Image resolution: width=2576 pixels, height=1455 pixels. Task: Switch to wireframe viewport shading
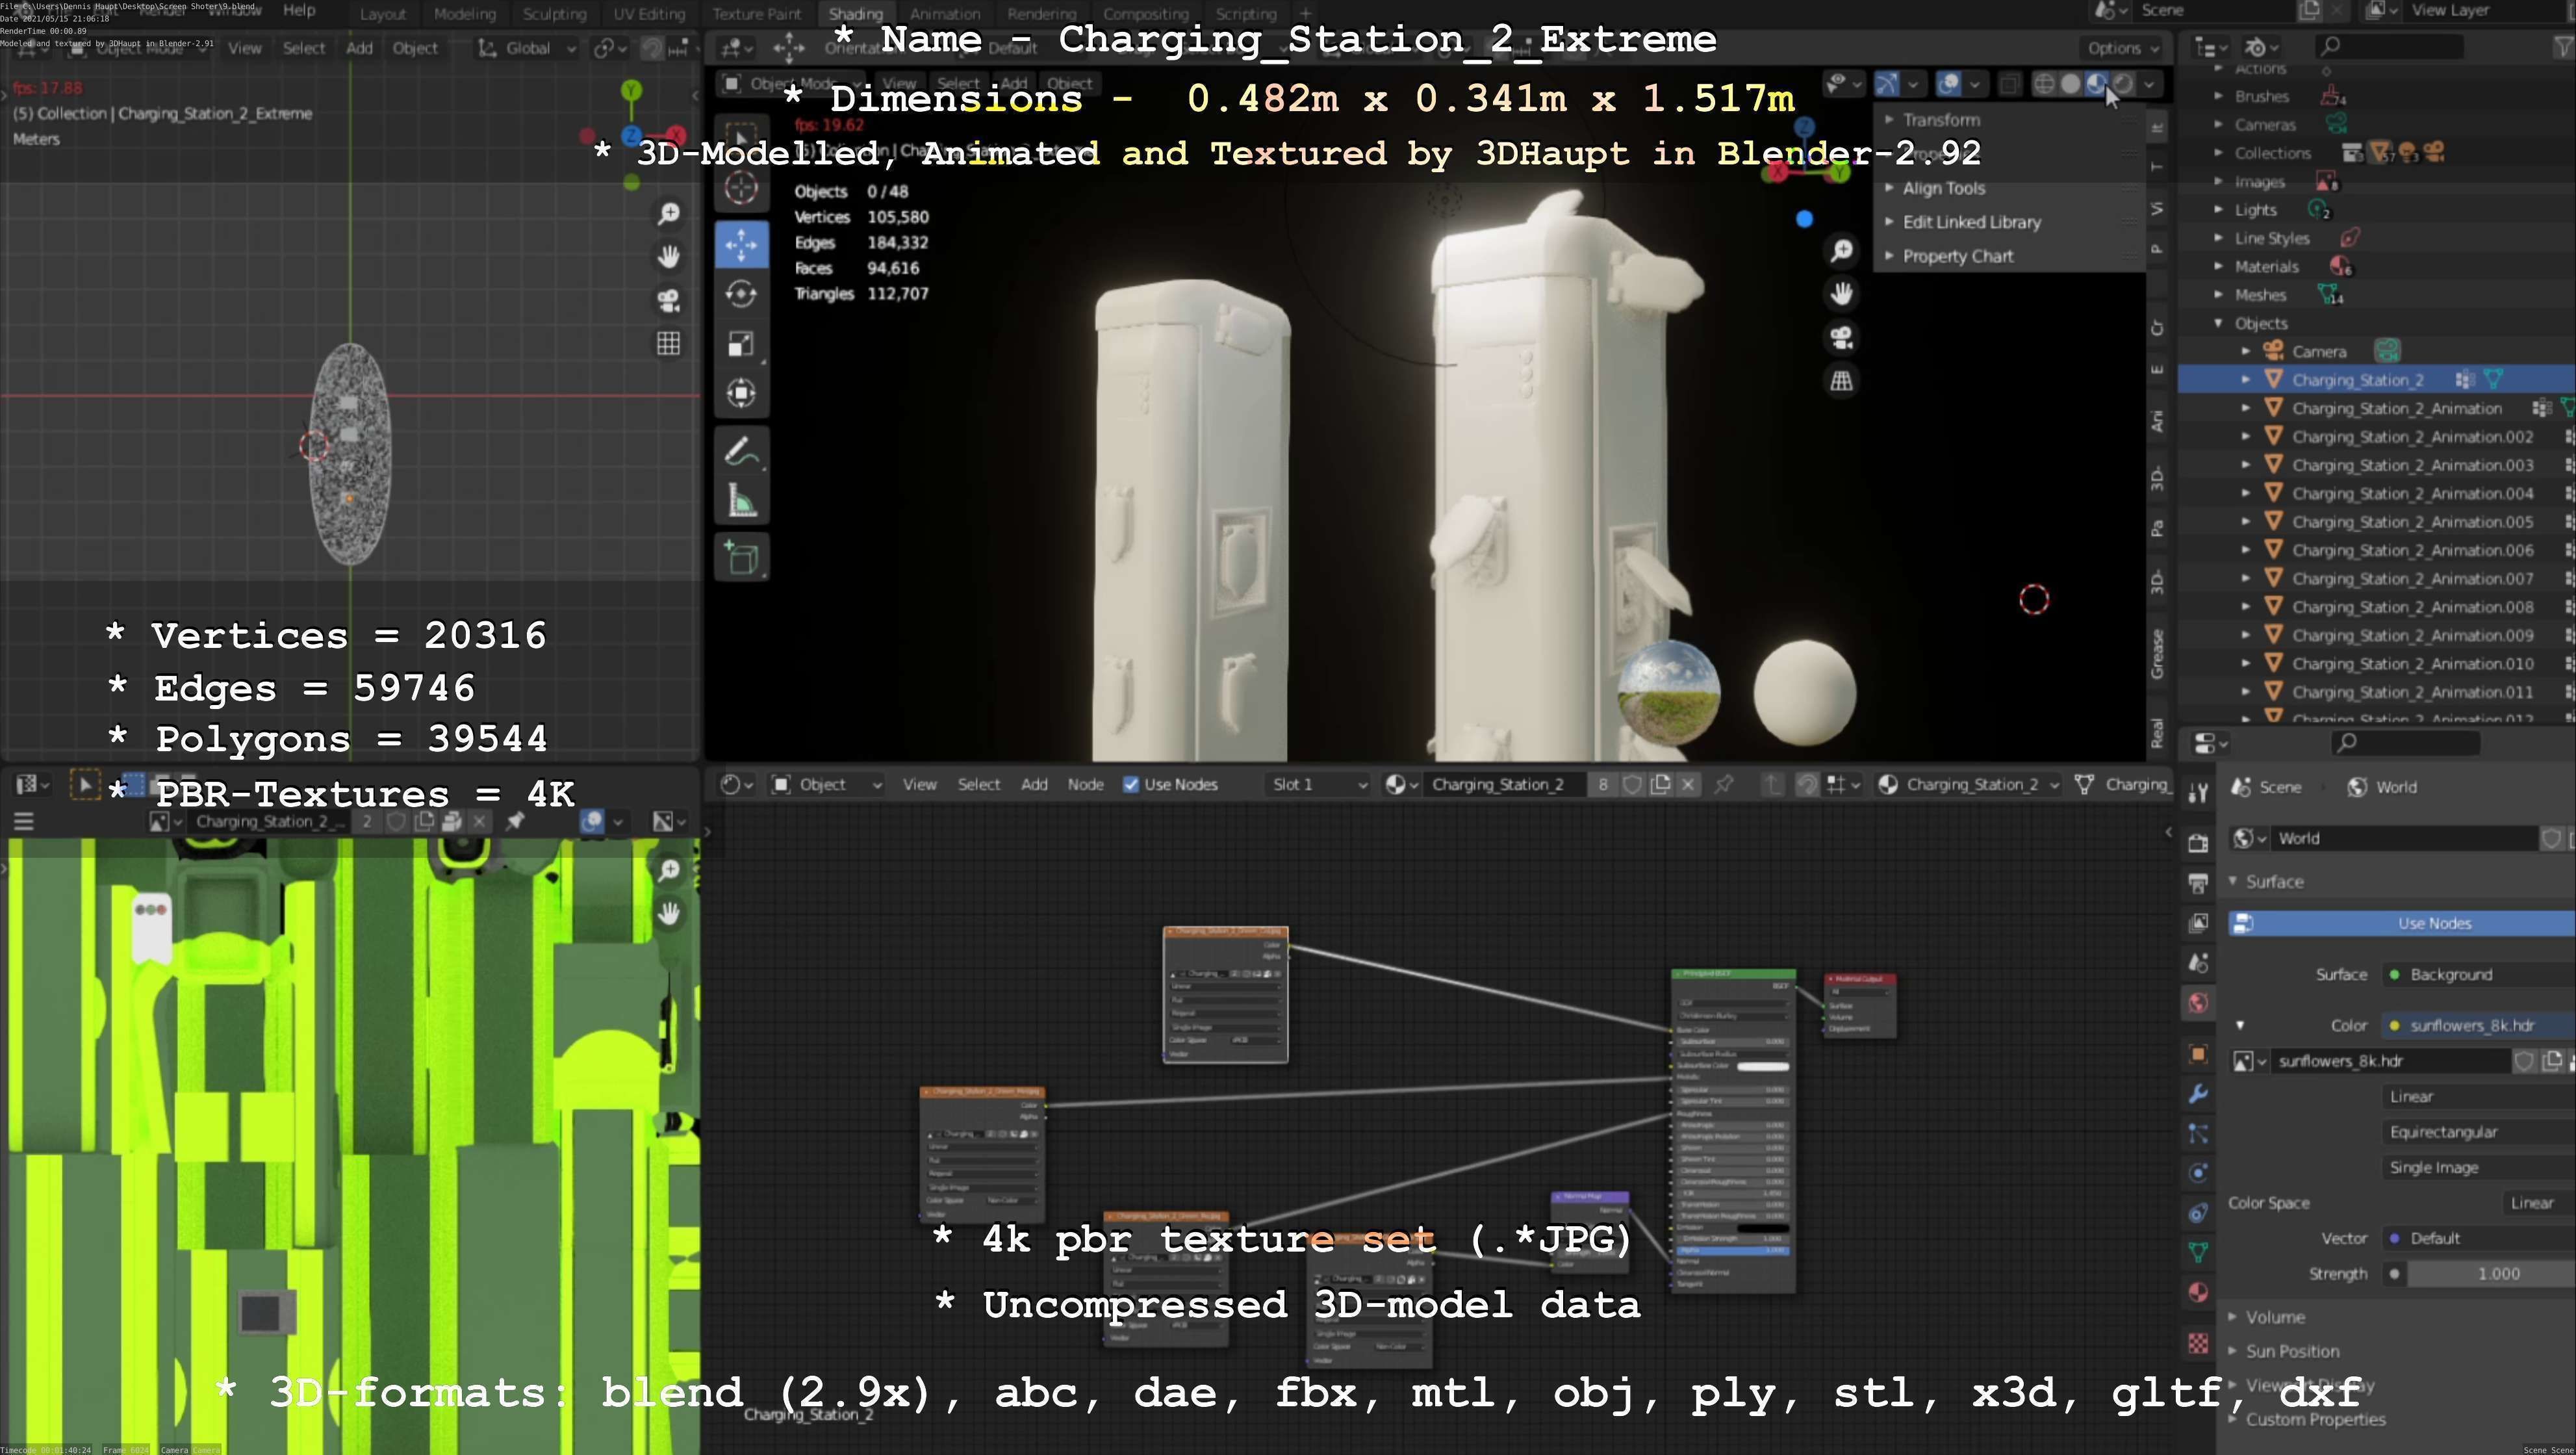pos(2044,84)
